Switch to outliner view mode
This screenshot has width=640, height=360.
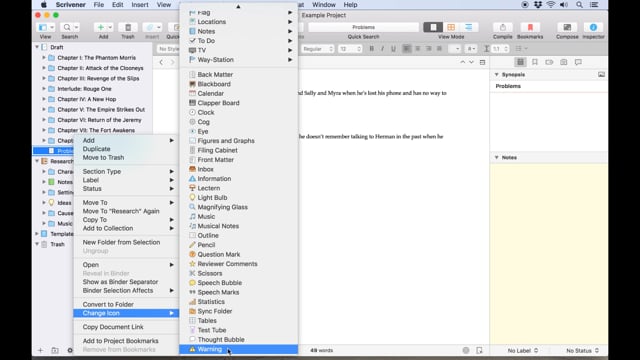click(x=469, y=27)
